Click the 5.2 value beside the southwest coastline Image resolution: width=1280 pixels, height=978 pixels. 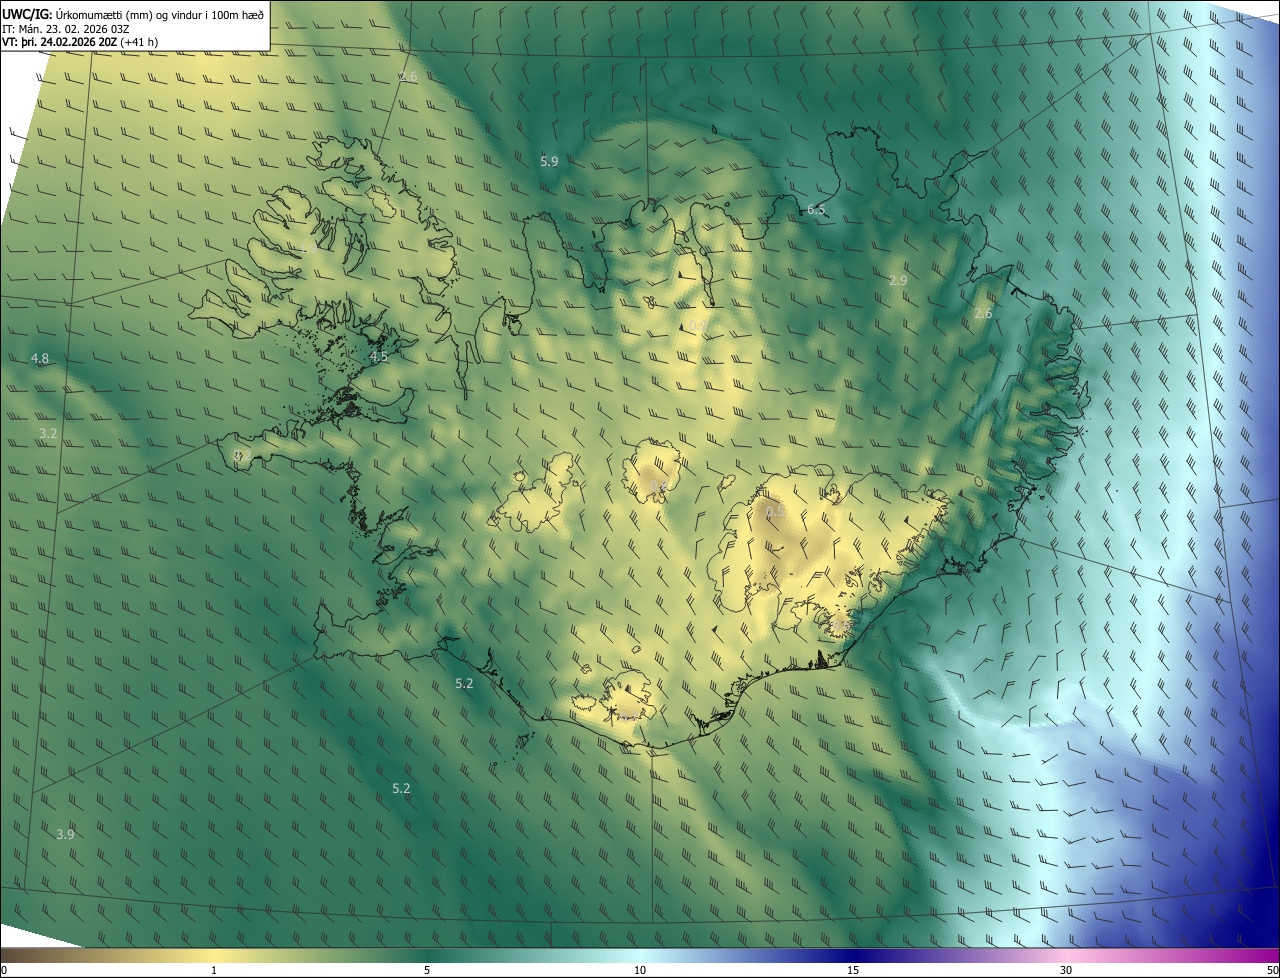click(x=464, y=683)
